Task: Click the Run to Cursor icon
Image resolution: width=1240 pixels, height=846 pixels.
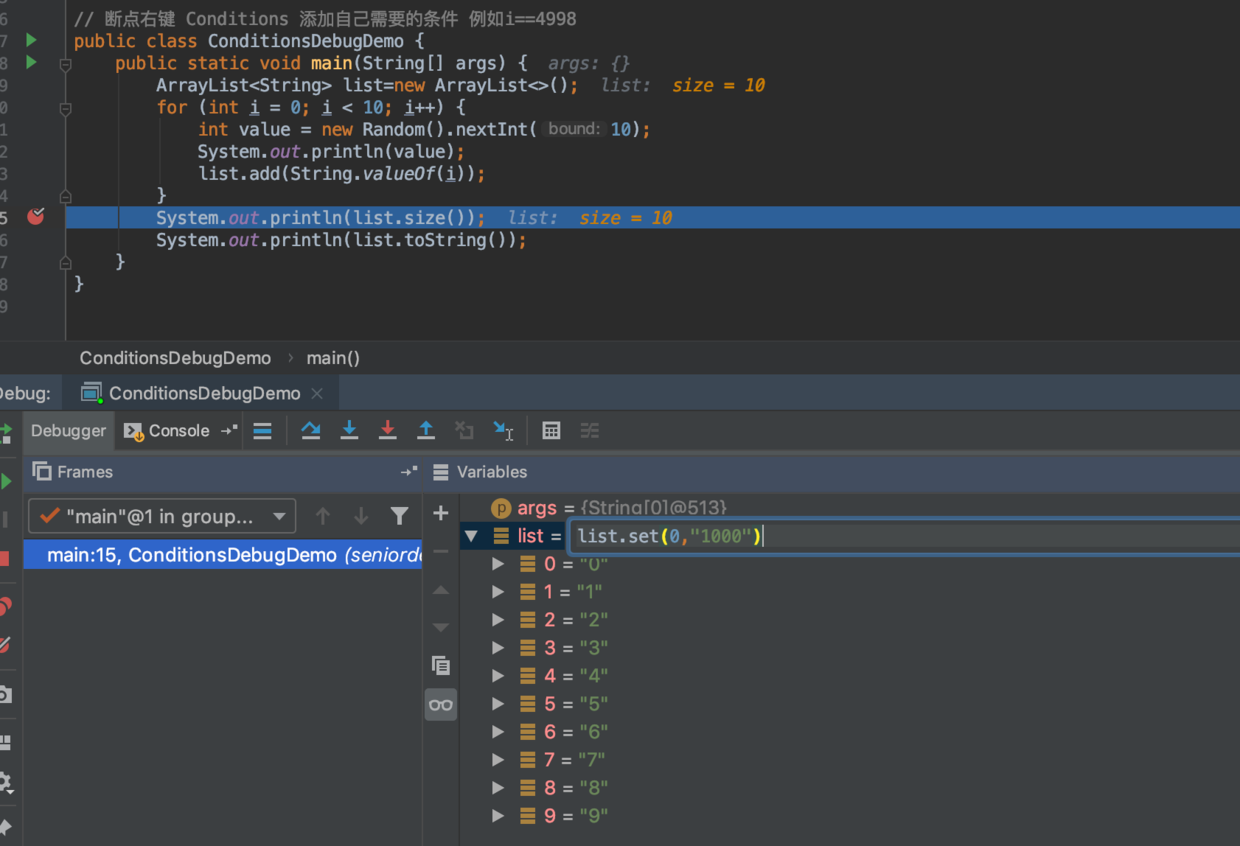Action: 503,430
